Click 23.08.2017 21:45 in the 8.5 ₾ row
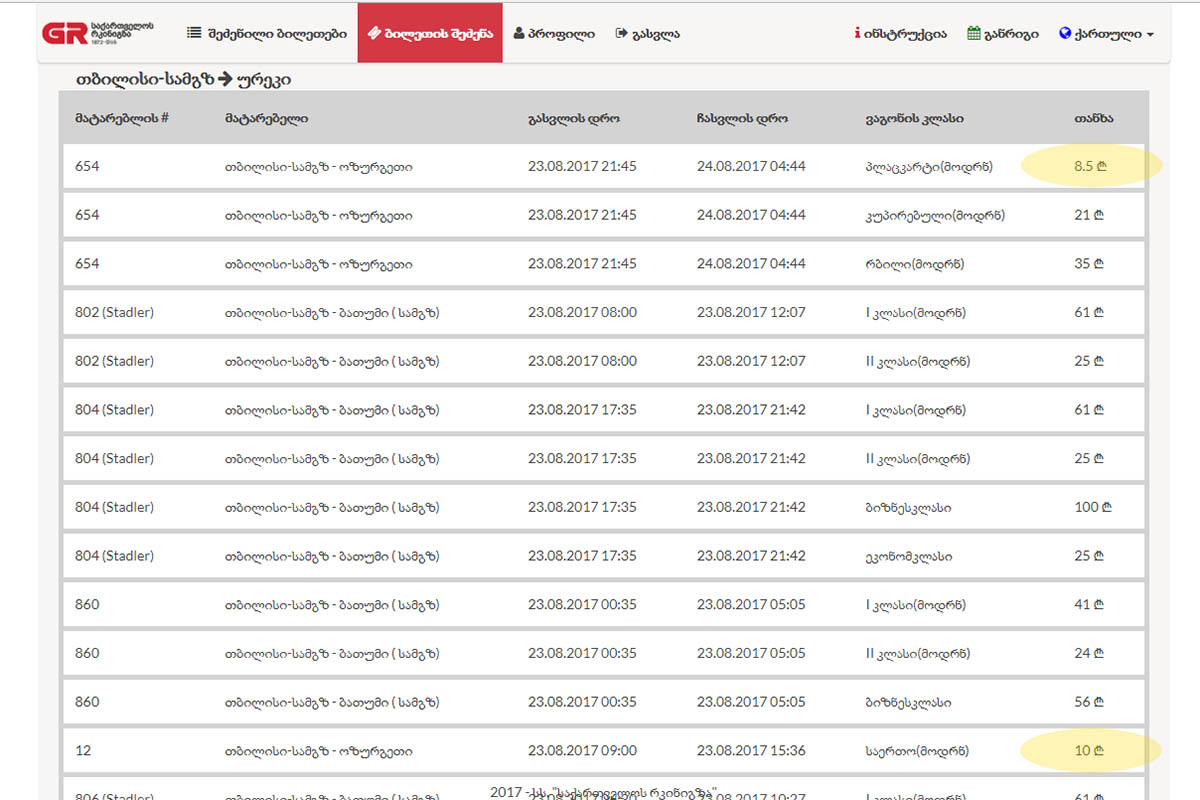This screenshot has width=1200, height=800. click(x=582, y=166)
